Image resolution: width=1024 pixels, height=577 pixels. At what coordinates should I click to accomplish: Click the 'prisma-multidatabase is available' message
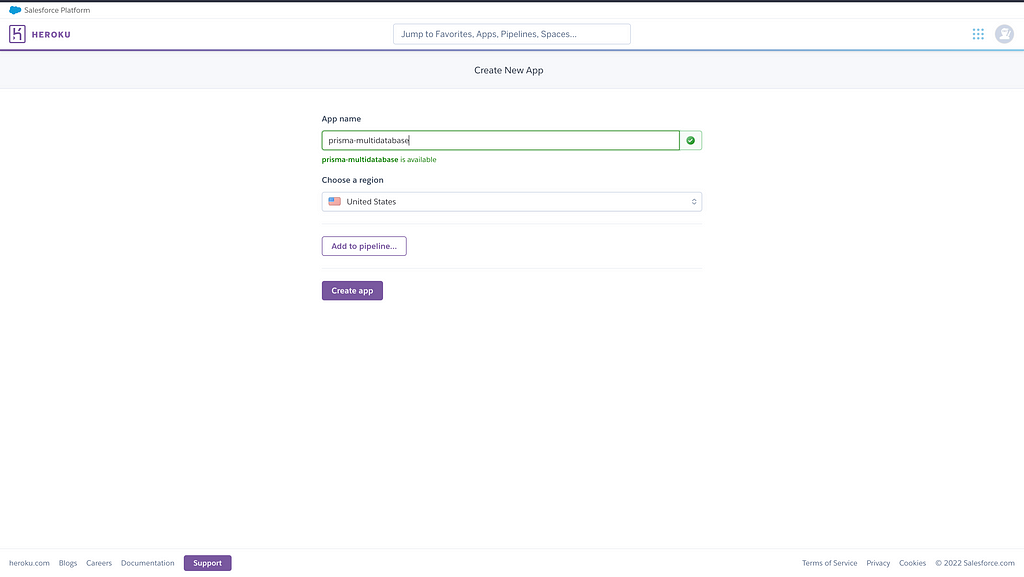tap(379, 159)
